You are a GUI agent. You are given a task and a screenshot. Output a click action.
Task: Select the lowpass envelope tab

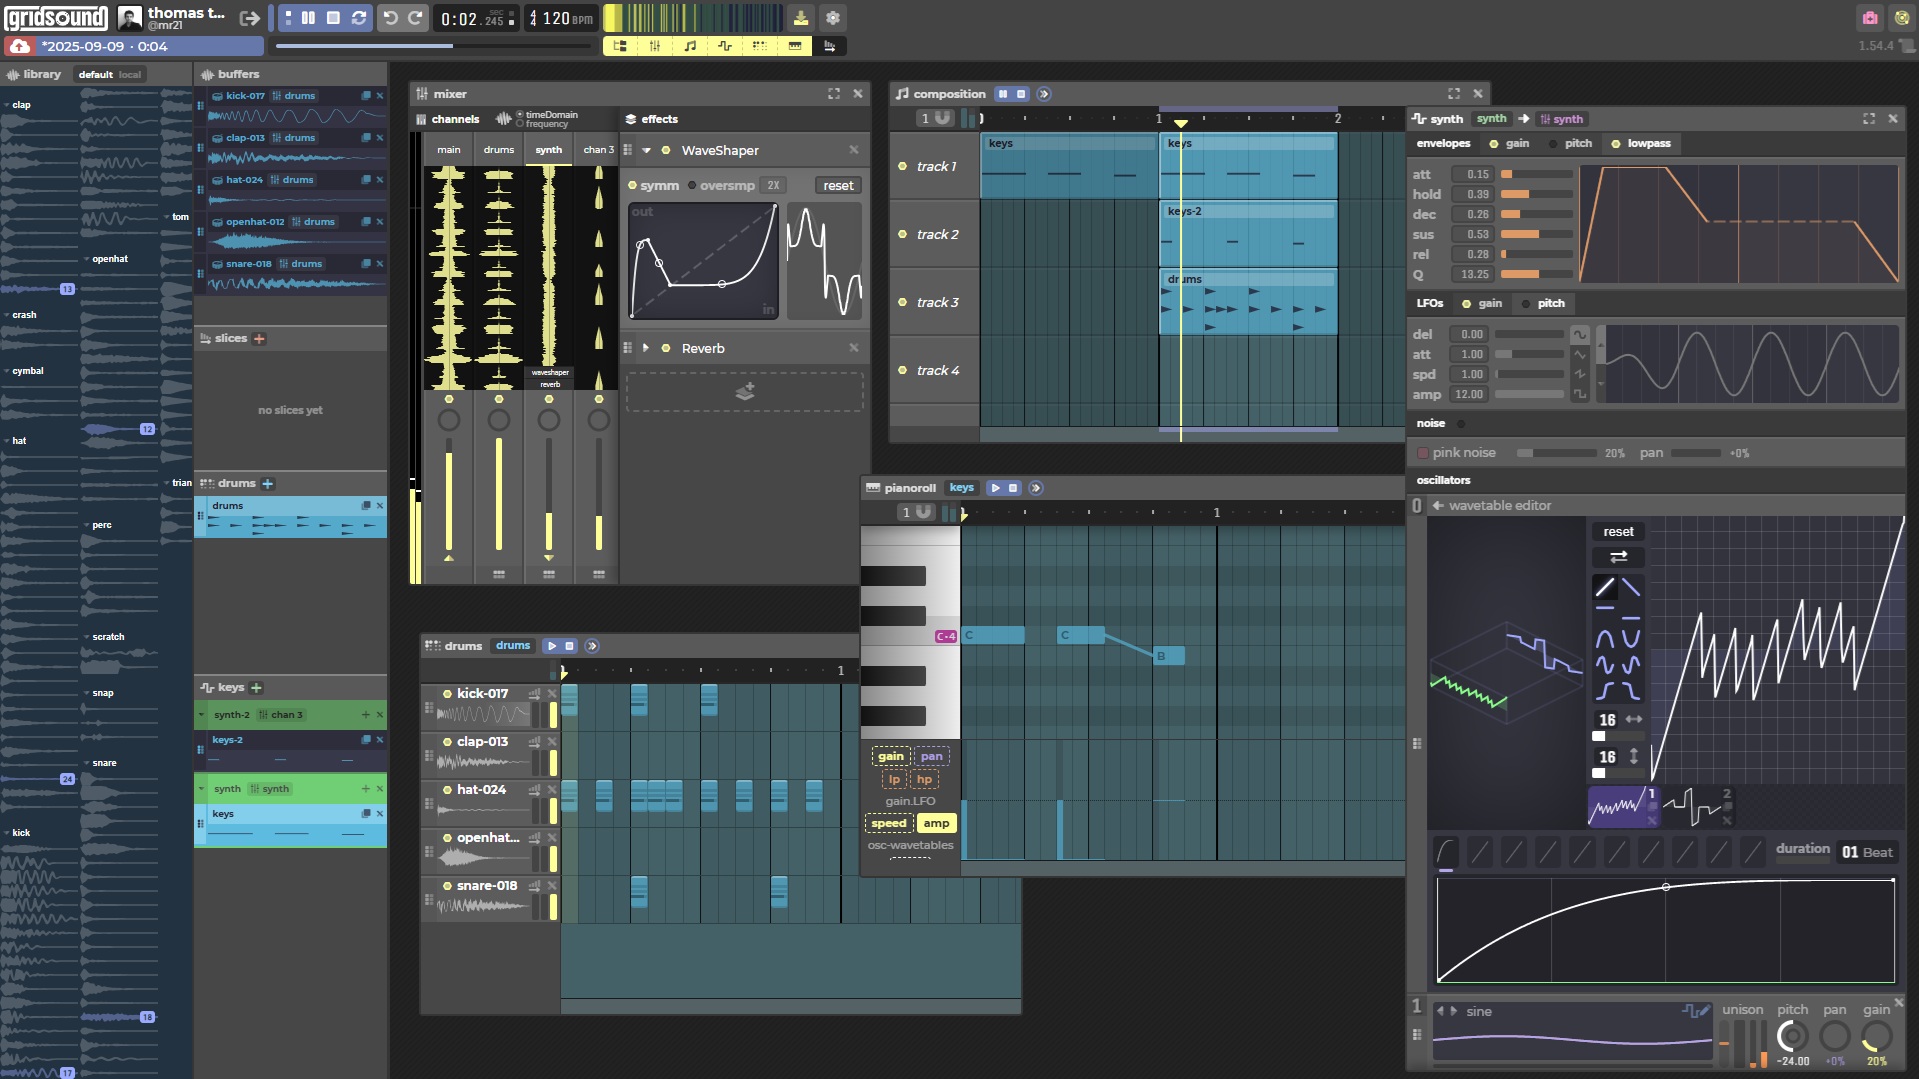point(1641,144)
